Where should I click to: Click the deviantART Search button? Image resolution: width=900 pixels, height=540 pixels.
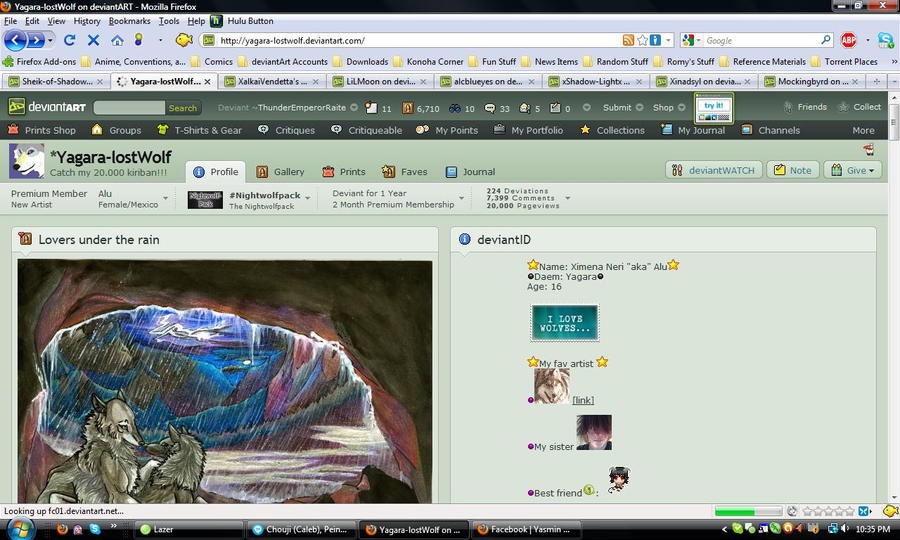click(183, 108)
